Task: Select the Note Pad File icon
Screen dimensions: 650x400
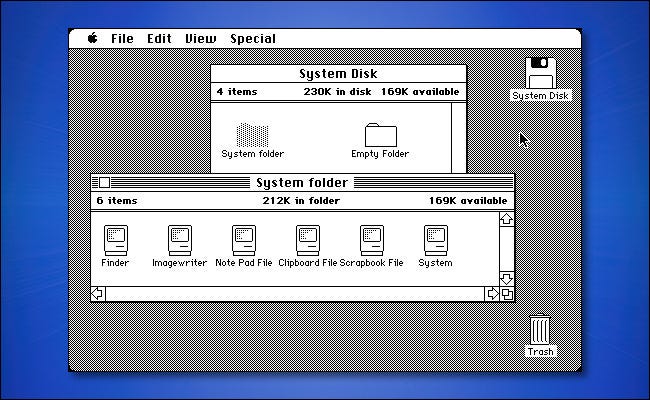Action: 243,240
